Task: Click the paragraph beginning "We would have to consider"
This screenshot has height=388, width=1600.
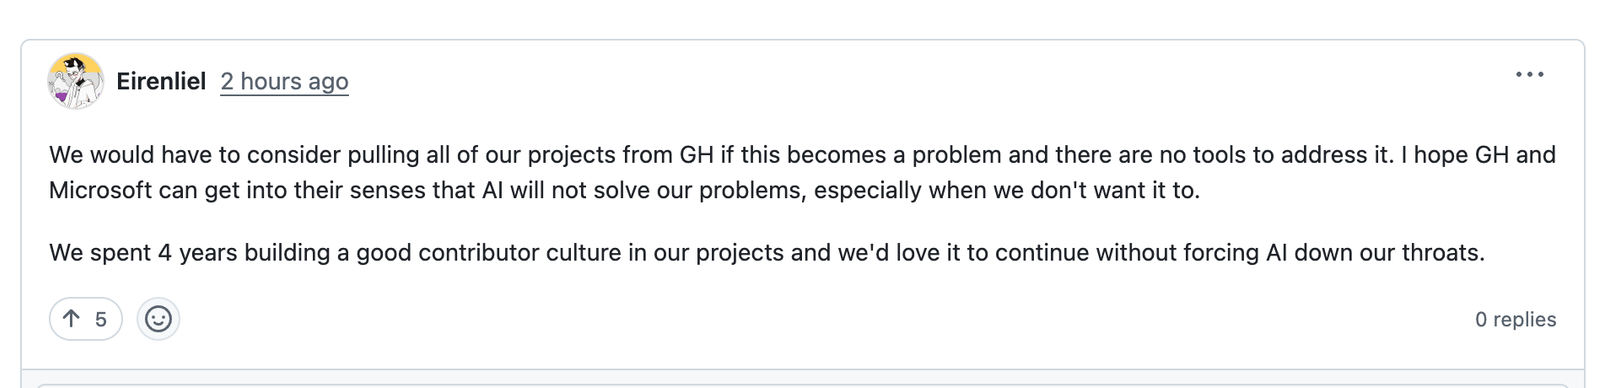Action: click(x=802, y=172)
